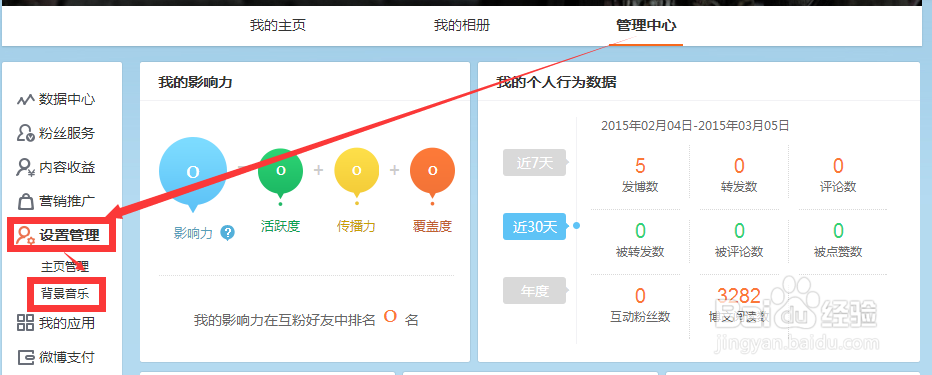Click the 数据中心 chart icon
The image size is (932, 375).
tap(26, 99)
